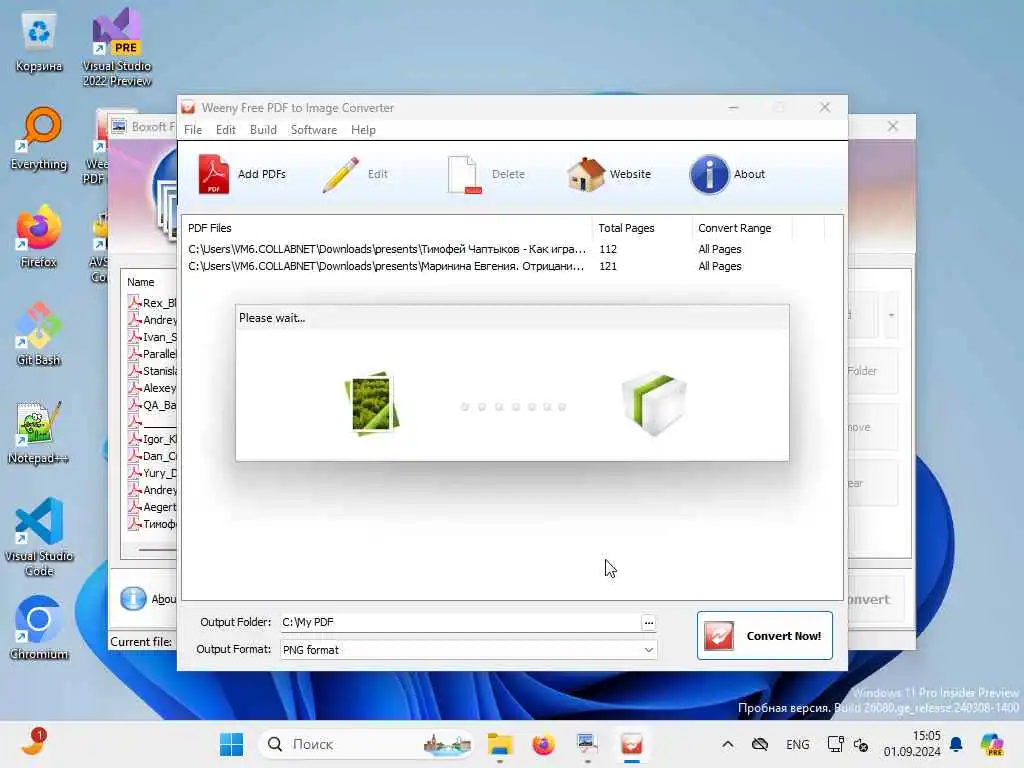Open Firefox desktop shortcut

coord(39,236)
